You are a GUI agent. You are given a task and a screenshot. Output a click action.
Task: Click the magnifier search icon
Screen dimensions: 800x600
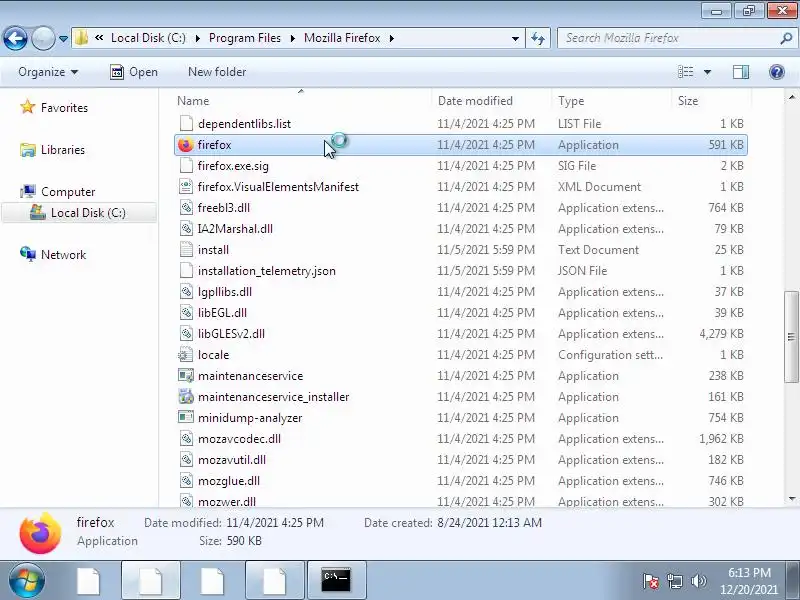coord(786,38)
